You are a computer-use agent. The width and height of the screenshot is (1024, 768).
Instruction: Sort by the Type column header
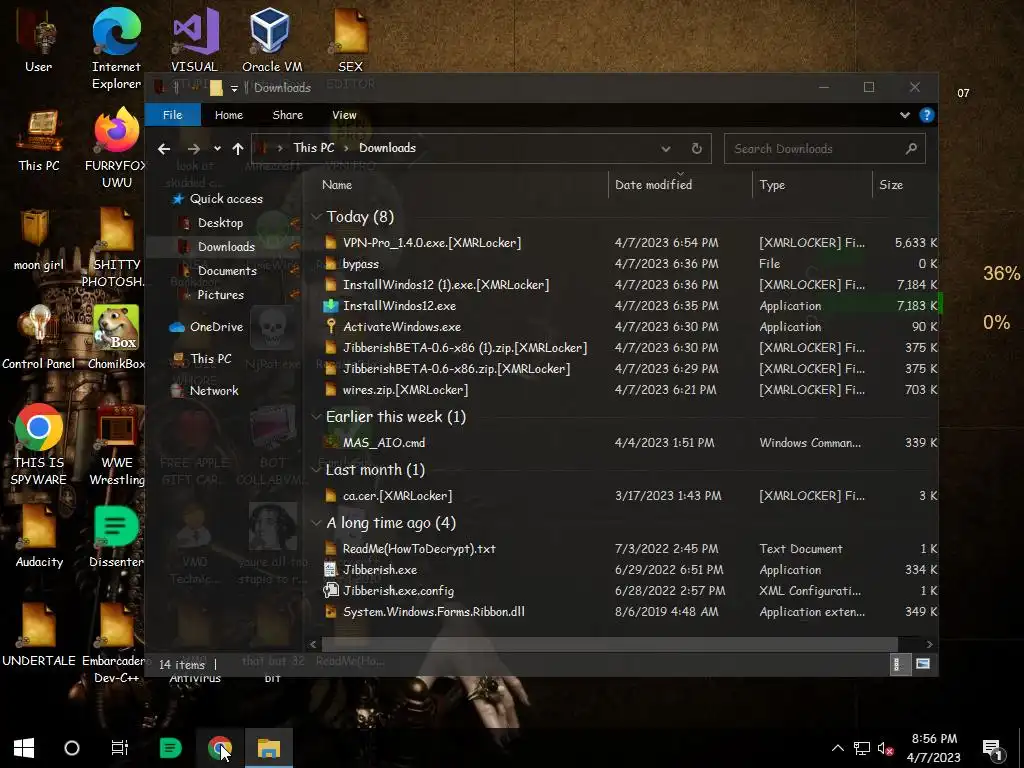(x=812, y=185)
